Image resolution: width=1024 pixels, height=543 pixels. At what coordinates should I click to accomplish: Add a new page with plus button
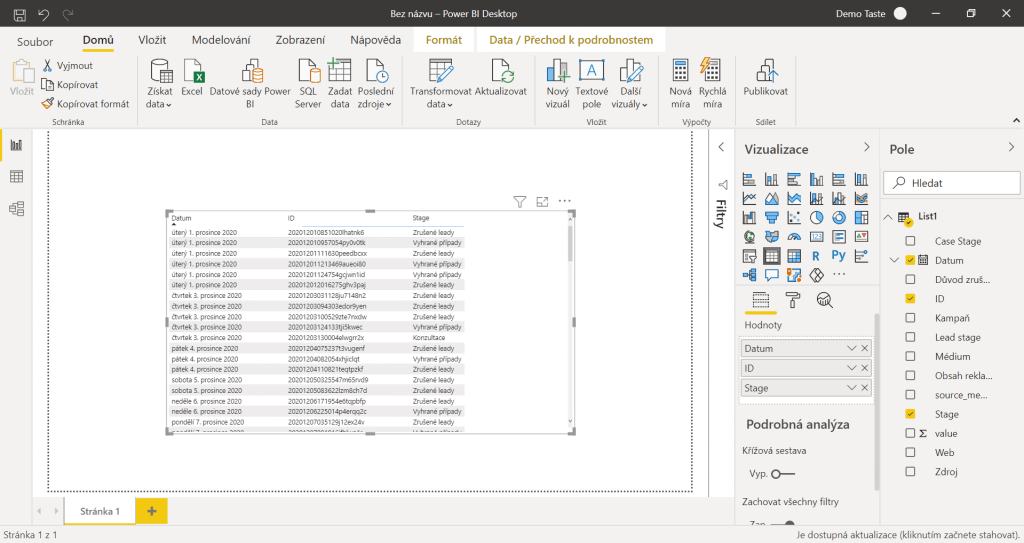[x=151, y=510]
